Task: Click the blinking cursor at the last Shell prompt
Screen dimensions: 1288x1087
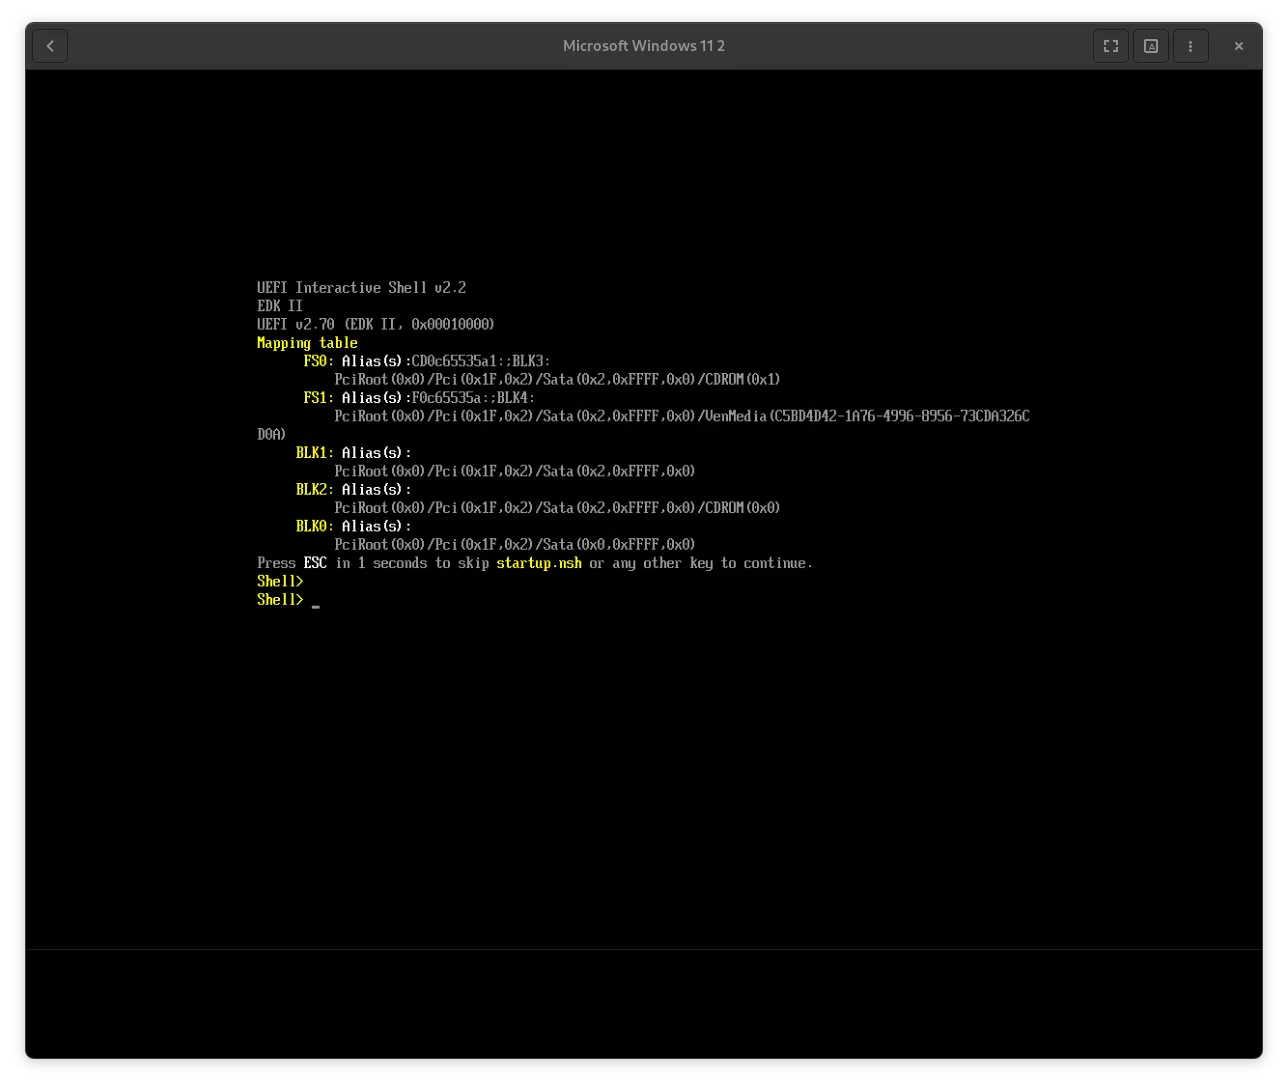Action: pyautogui.click(x=315, y=602)
